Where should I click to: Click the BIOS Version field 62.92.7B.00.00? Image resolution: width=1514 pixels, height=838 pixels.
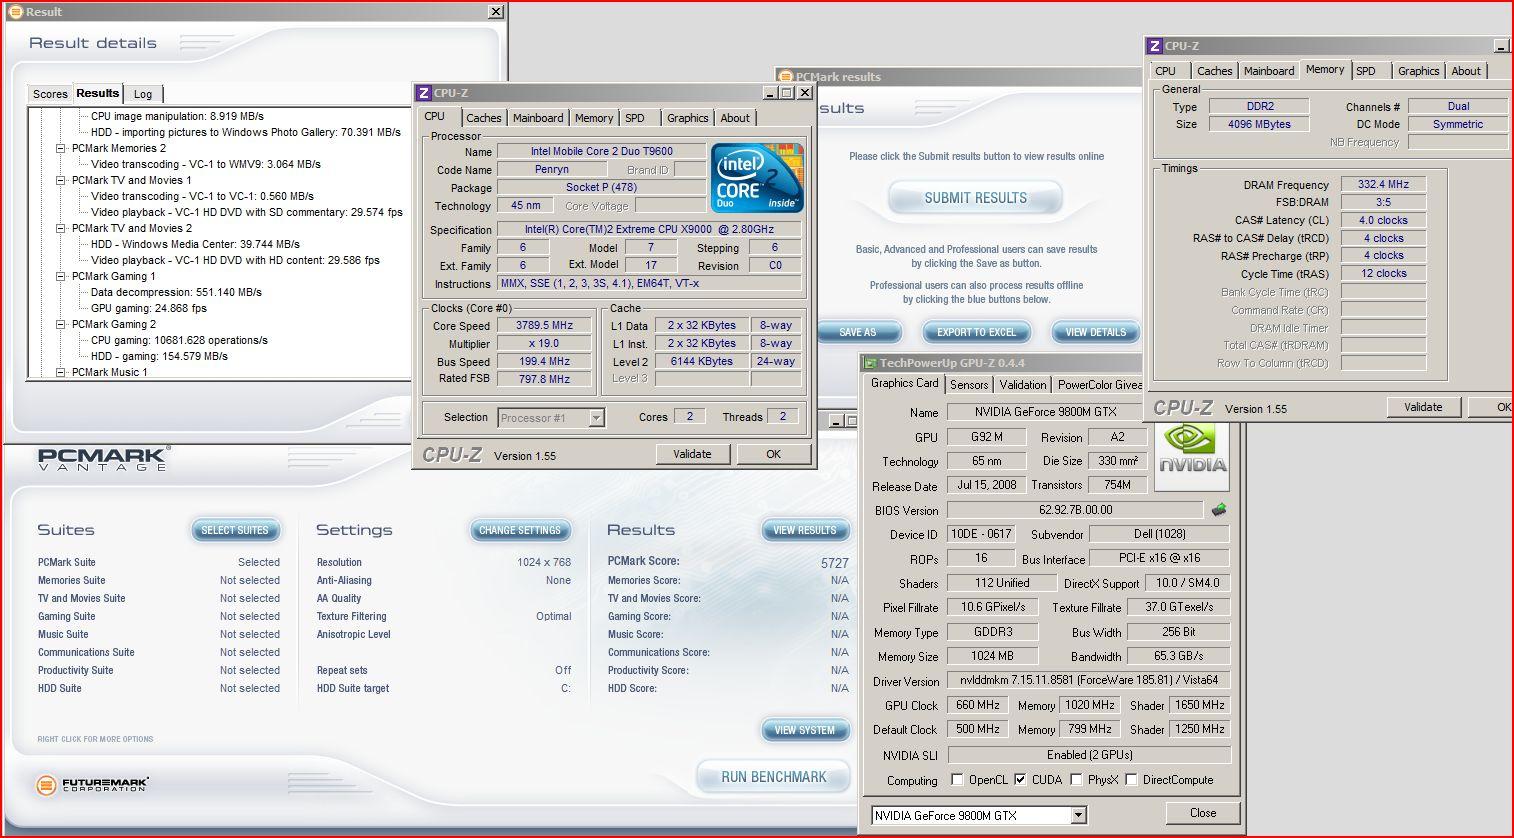click(x=1075, y=510)
